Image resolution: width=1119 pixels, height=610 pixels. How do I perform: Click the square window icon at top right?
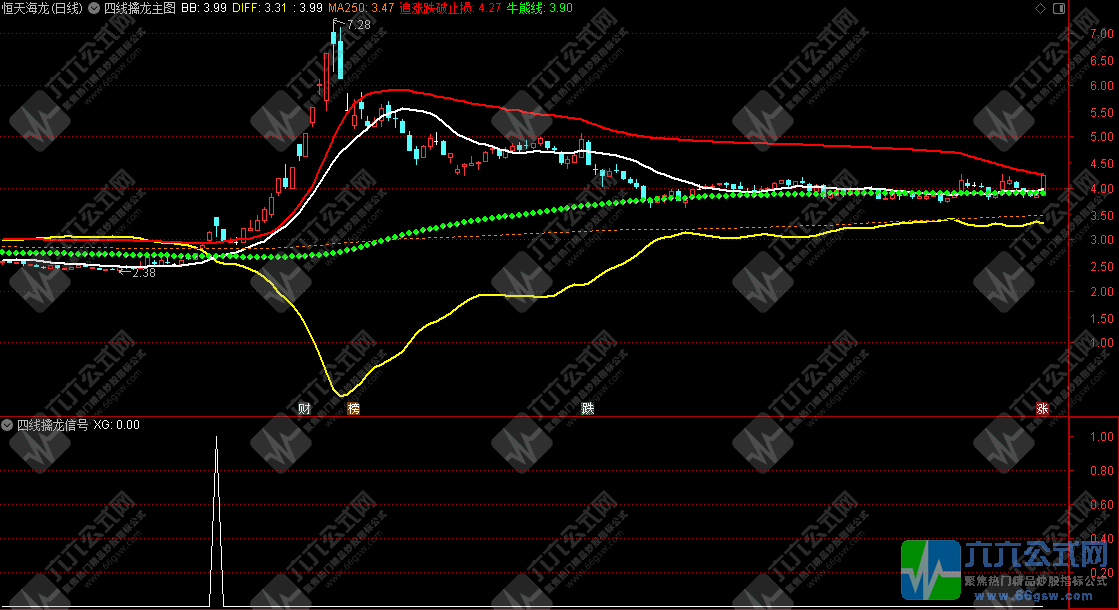1059,8
